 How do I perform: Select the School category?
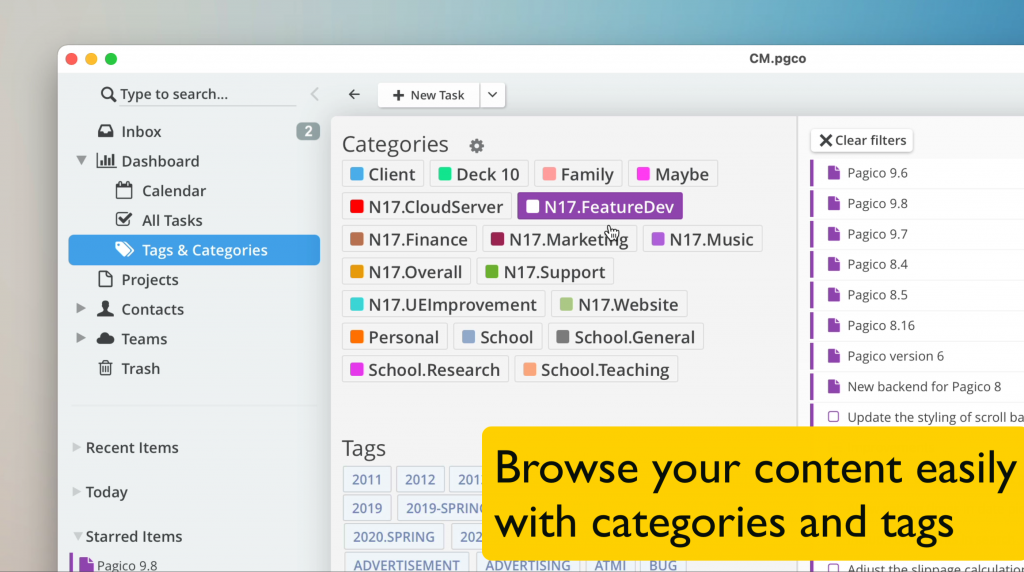tap(498, 338)
